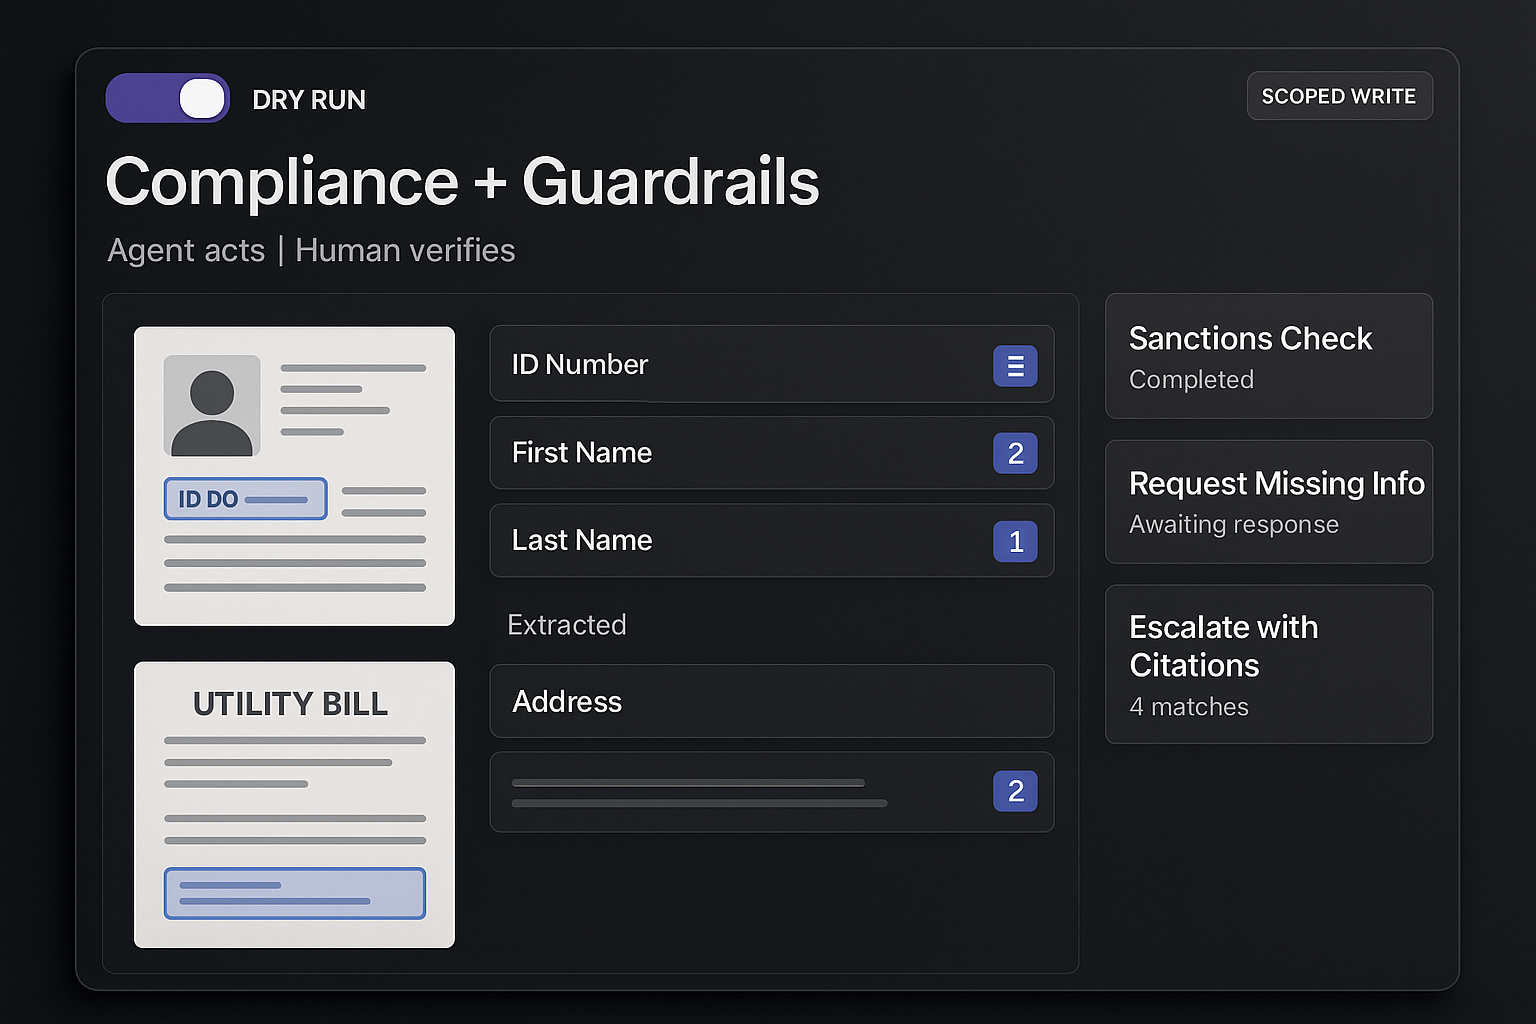
Task: Click the Scoped Write badge button
Action: click(1339, 96)
